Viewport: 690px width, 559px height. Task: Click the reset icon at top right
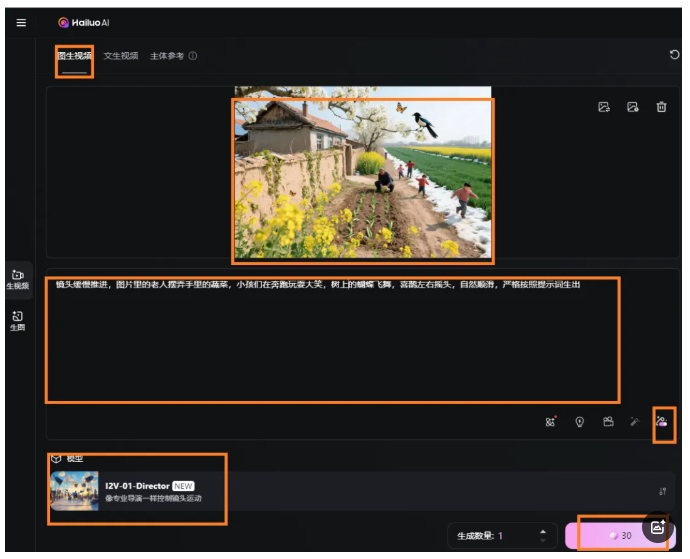pyautogui.click(x=674, y=55)
